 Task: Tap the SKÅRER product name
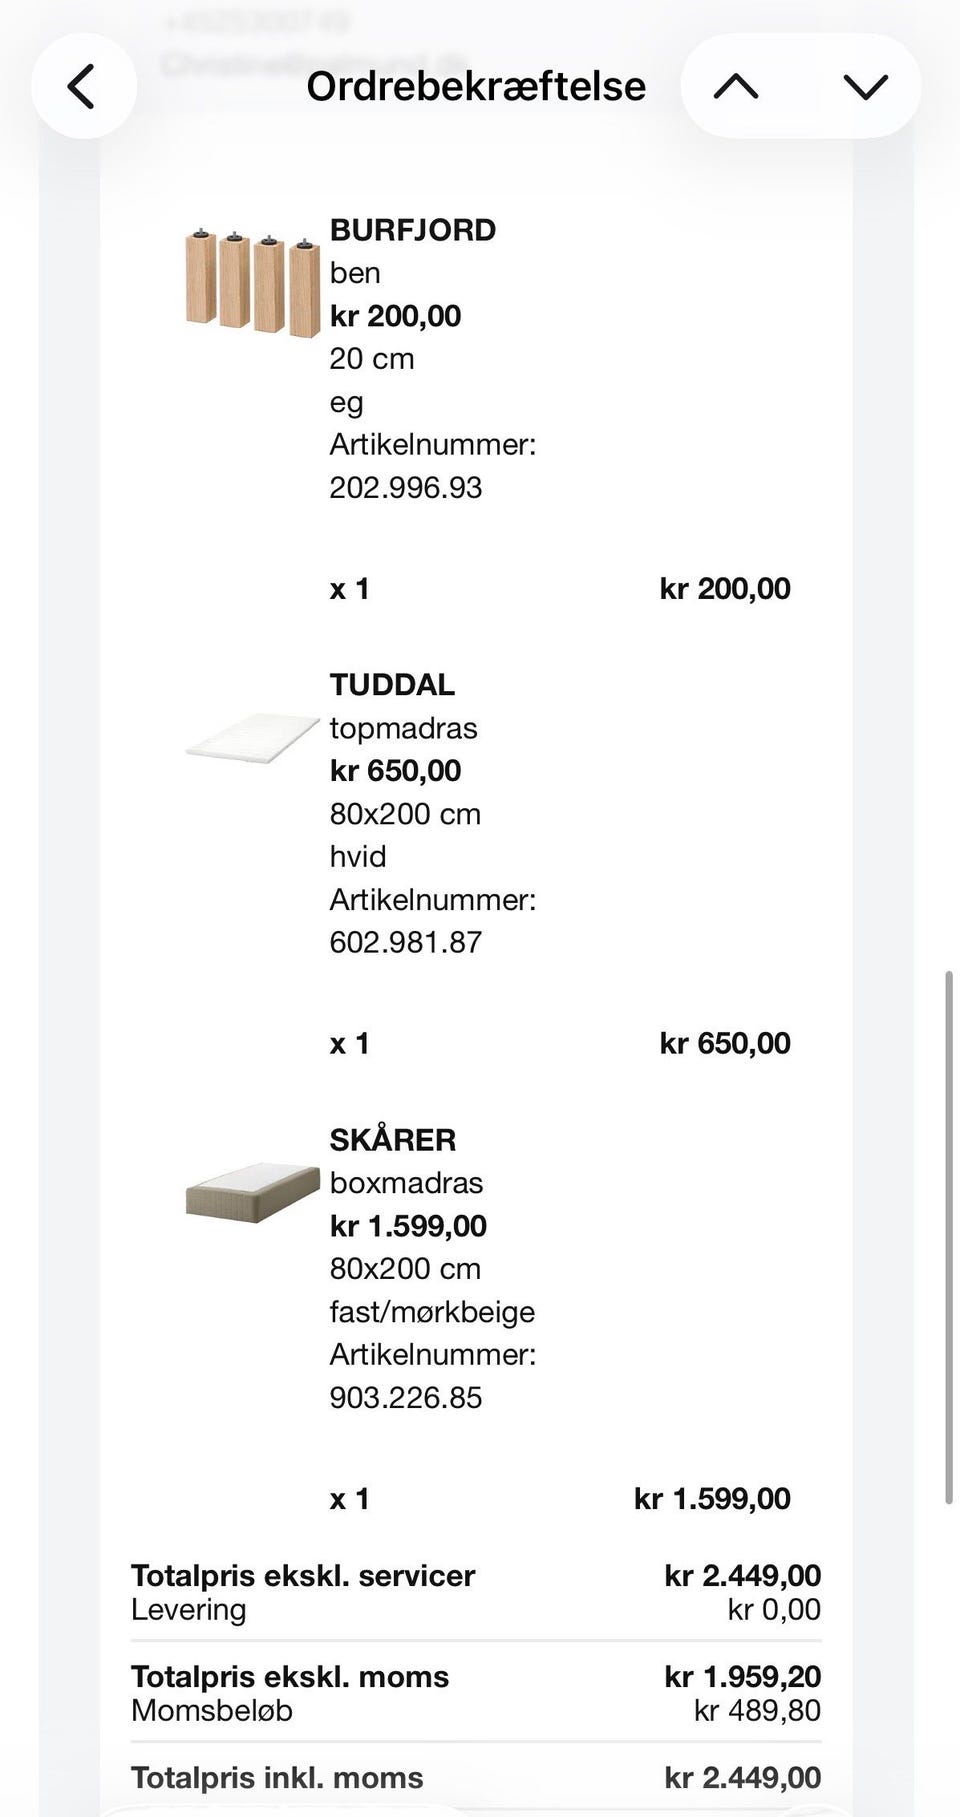coord(393,1140)
